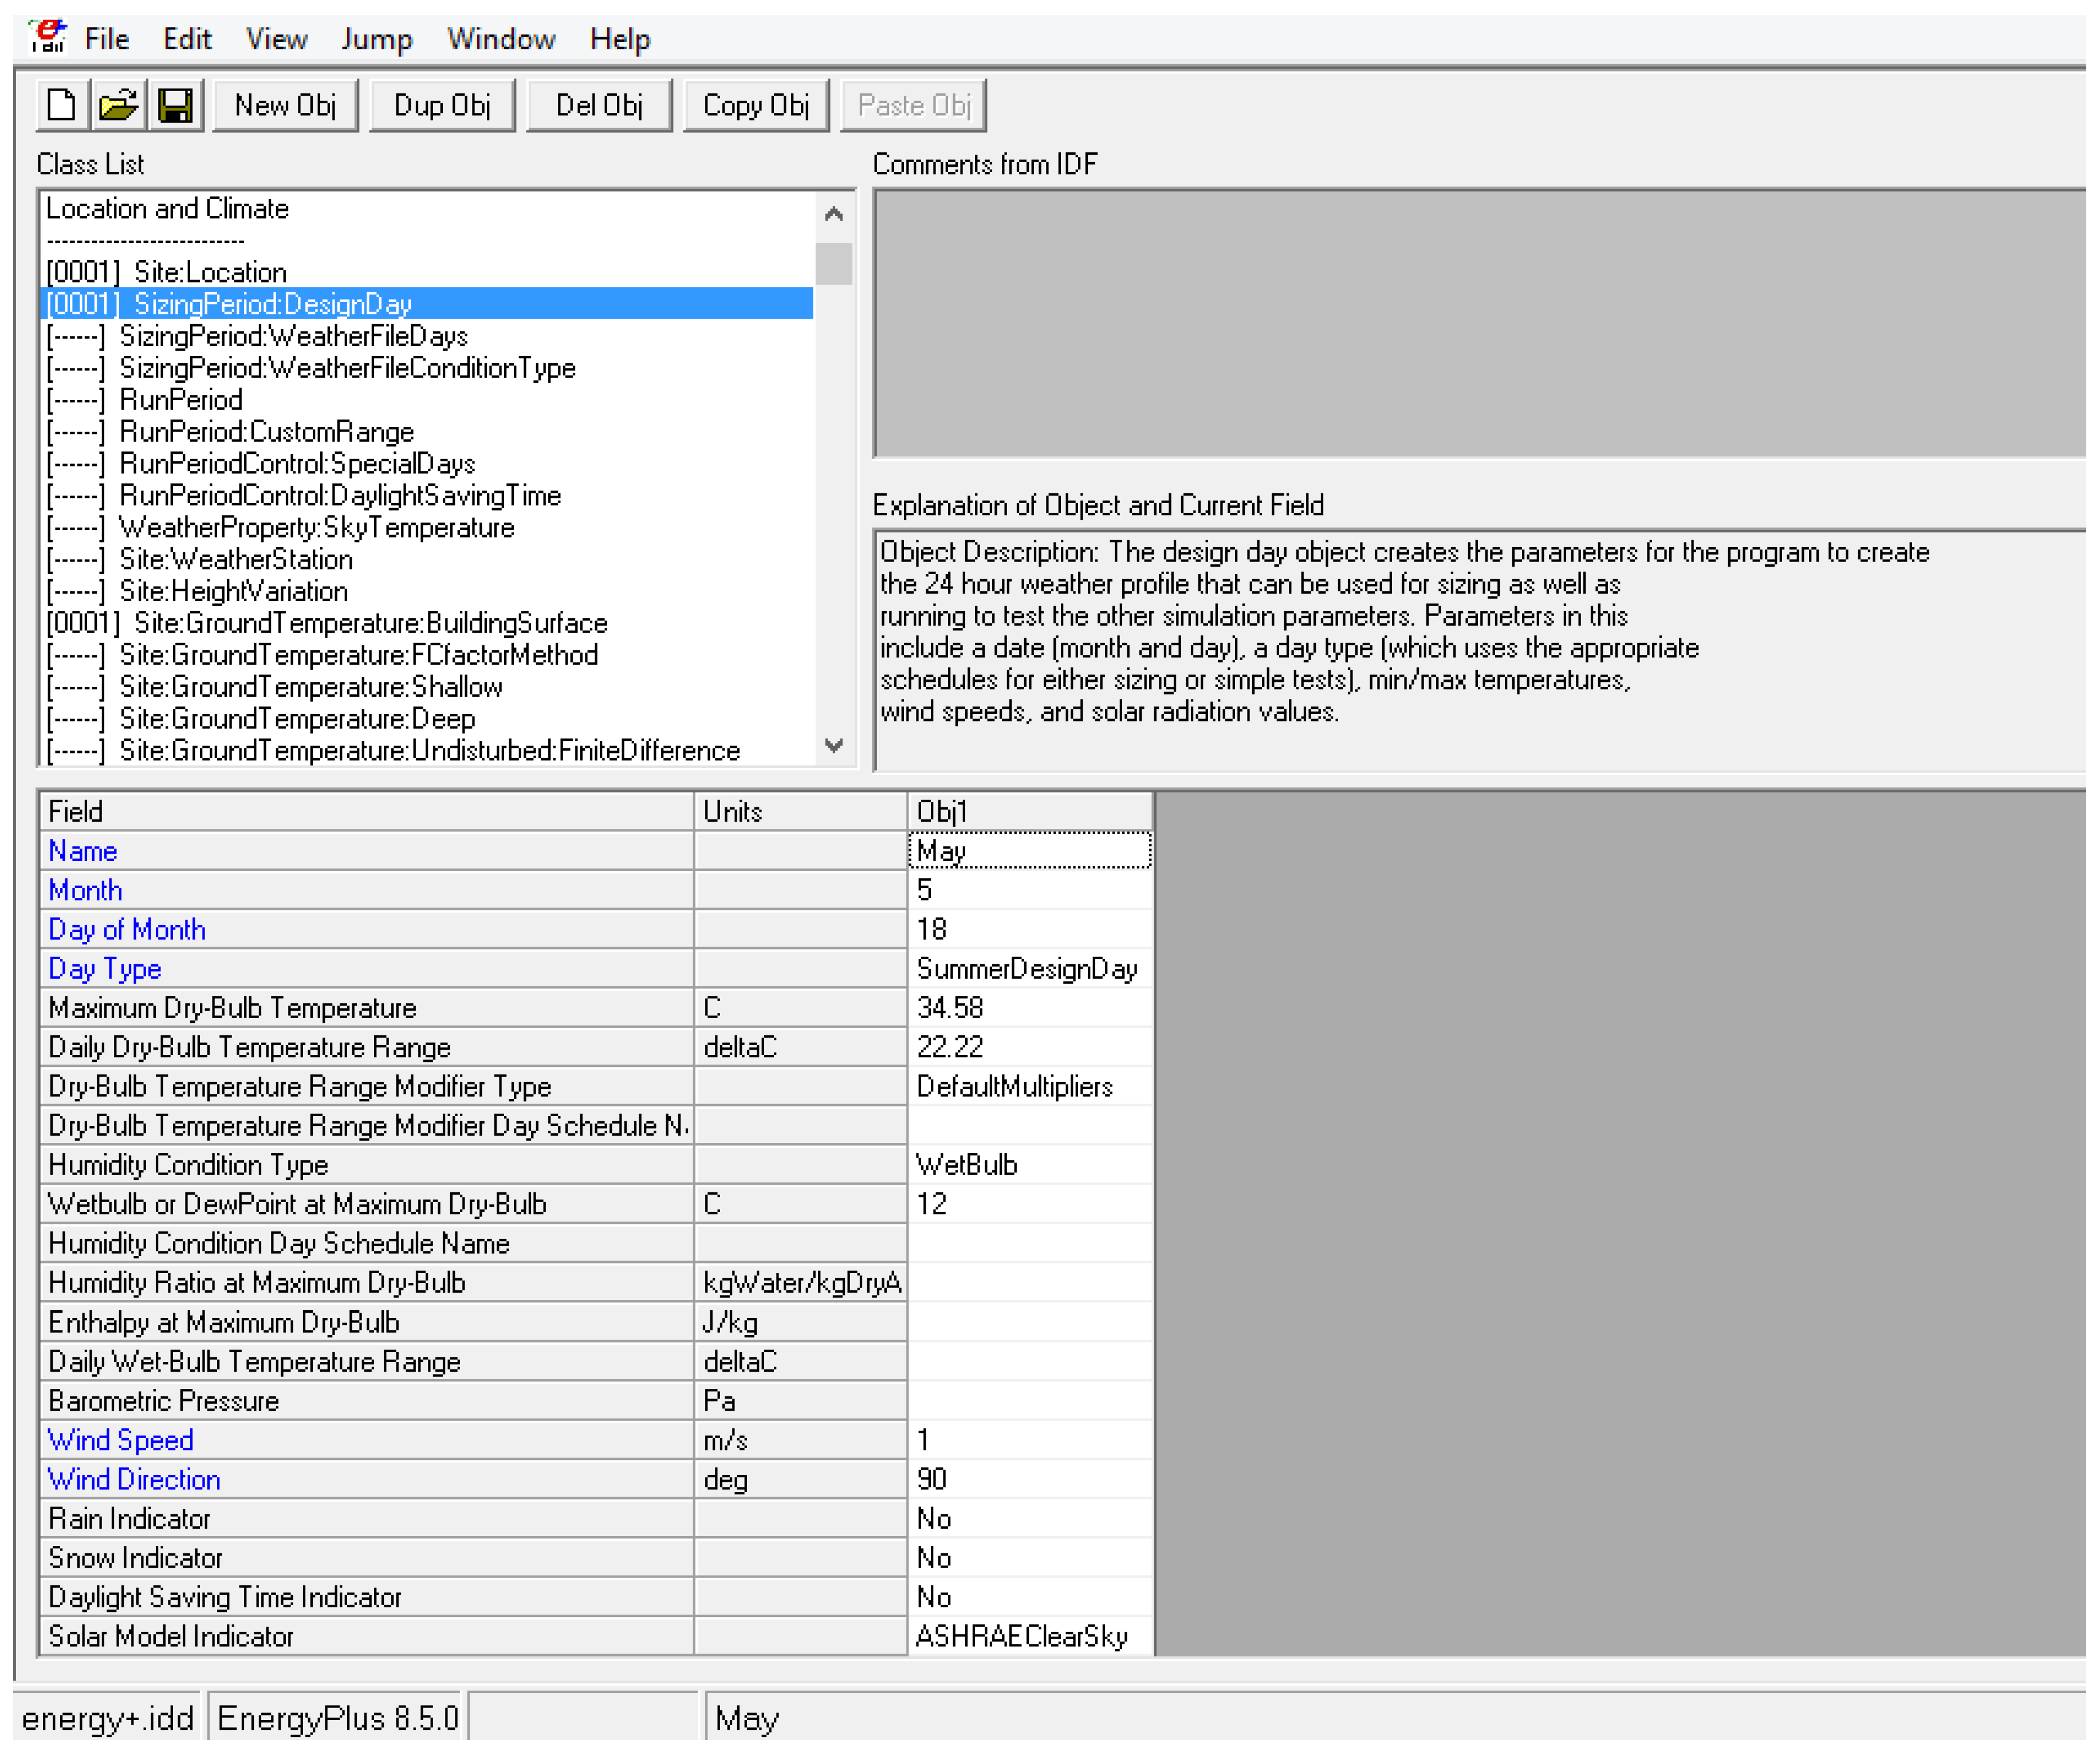Click Solar Model Indicator ASHRAEClearSky cell

pos(1028,1637)
